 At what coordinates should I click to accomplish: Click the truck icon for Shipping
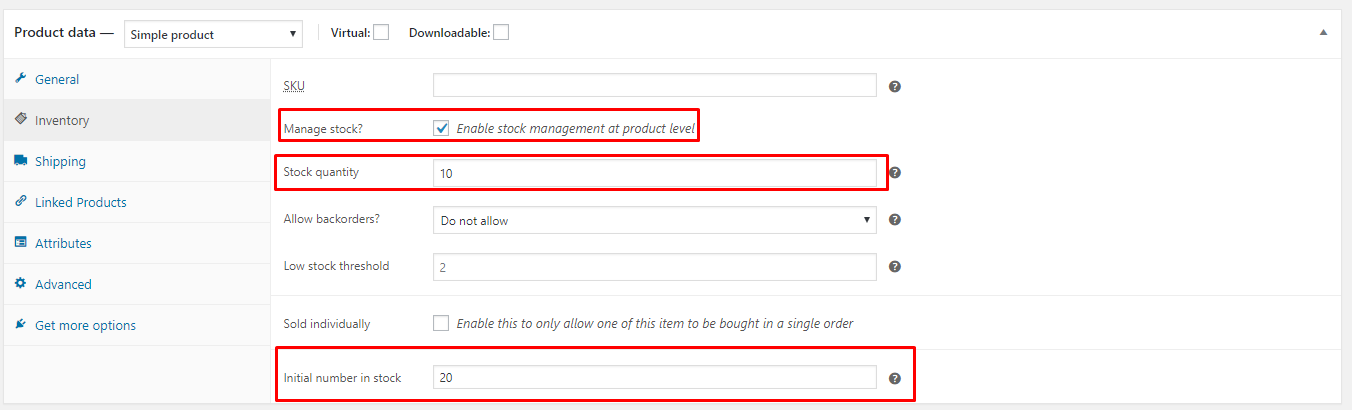[20, 161]
